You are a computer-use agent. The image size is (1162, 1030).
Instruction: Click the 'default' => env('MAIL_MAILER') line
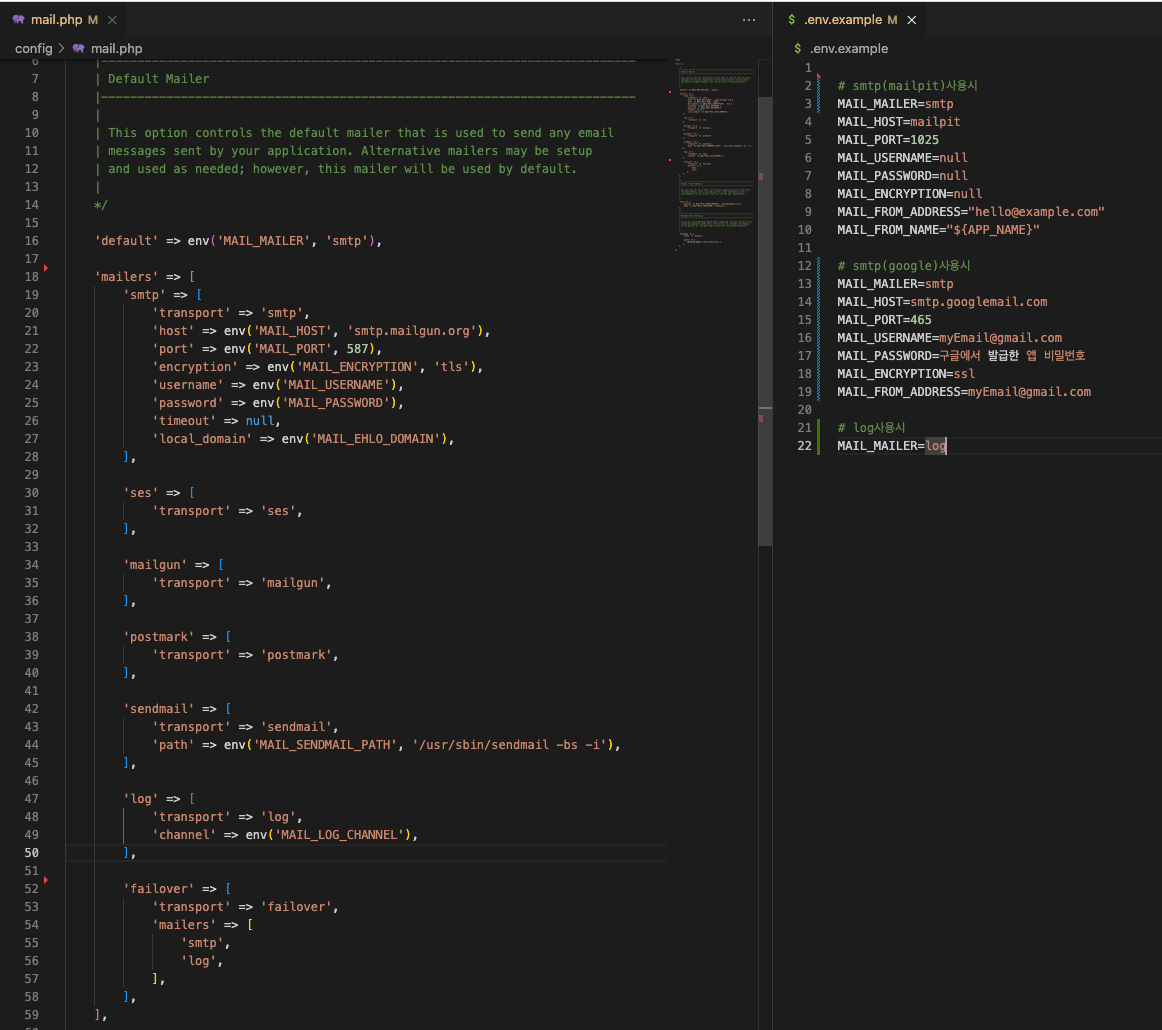point(238,241)
